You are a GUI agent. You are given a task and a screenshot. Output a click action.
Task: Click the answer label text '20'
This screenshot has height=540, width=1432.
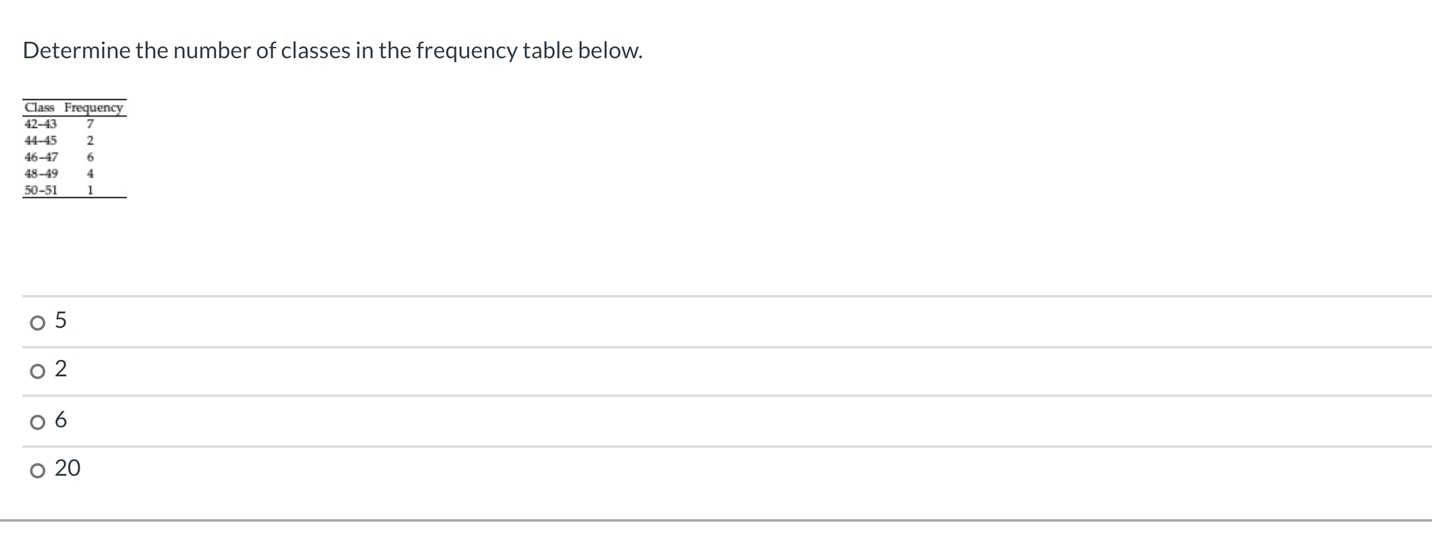68,468
